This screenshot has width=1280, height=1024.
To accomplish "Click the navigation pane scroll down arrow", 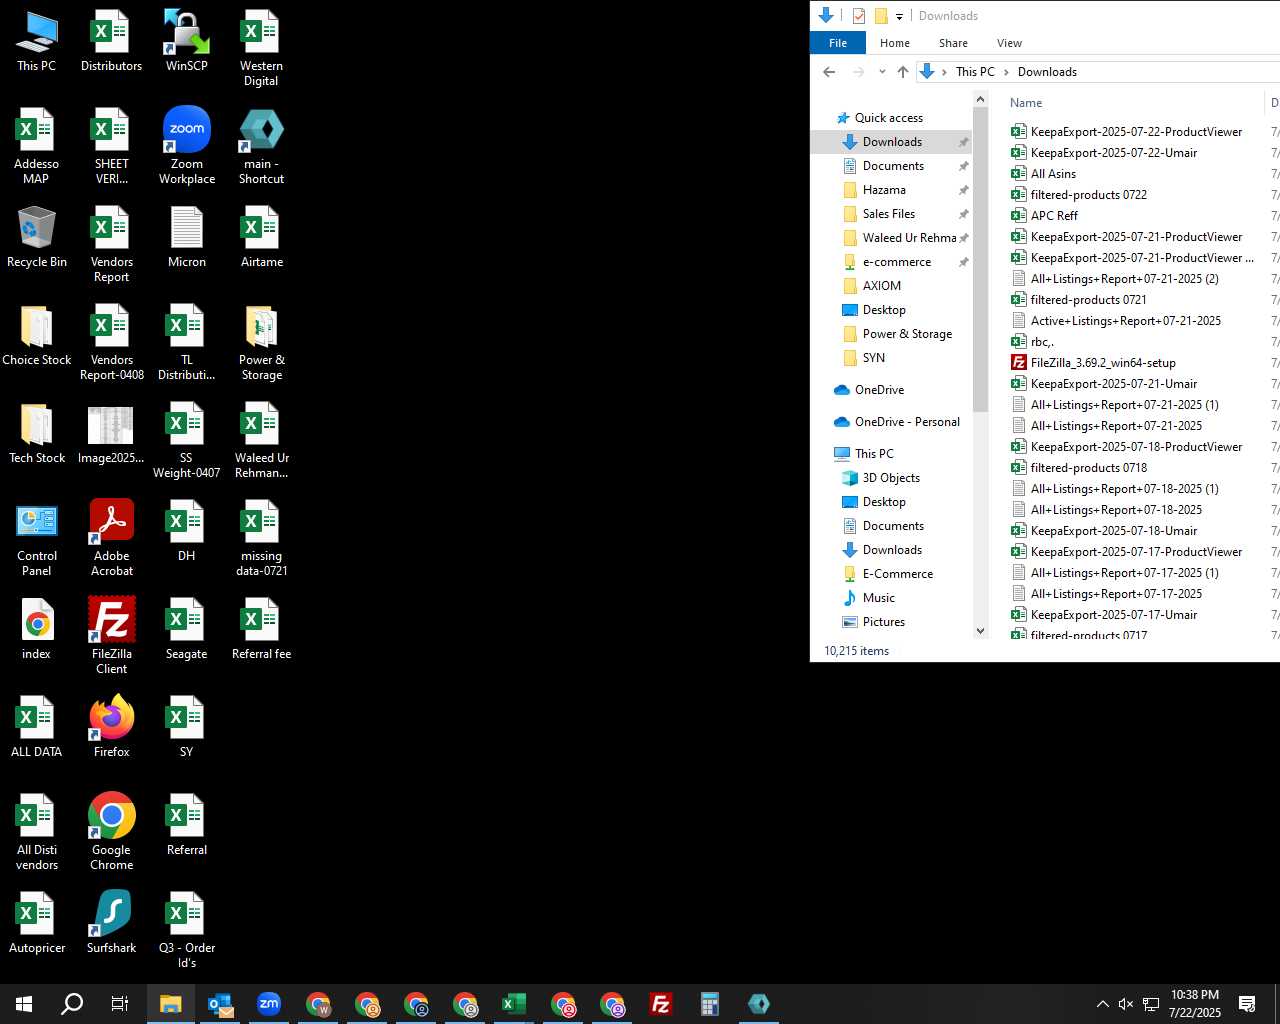I will [x=980, y=631].
